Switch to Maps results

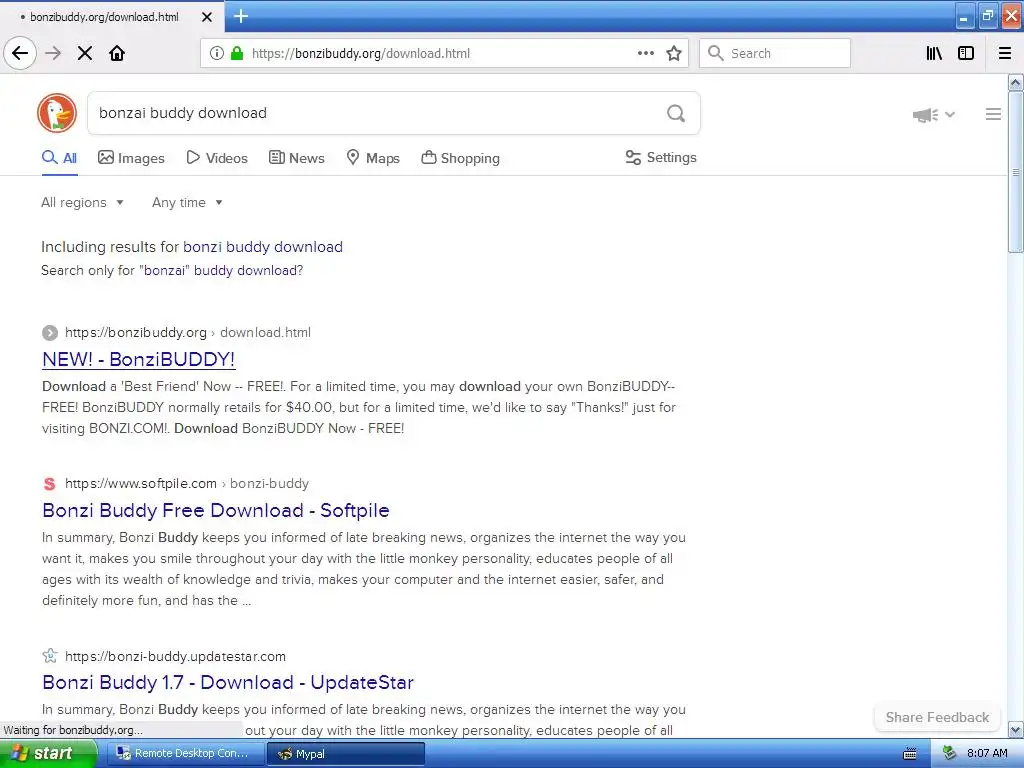(372, 158)
